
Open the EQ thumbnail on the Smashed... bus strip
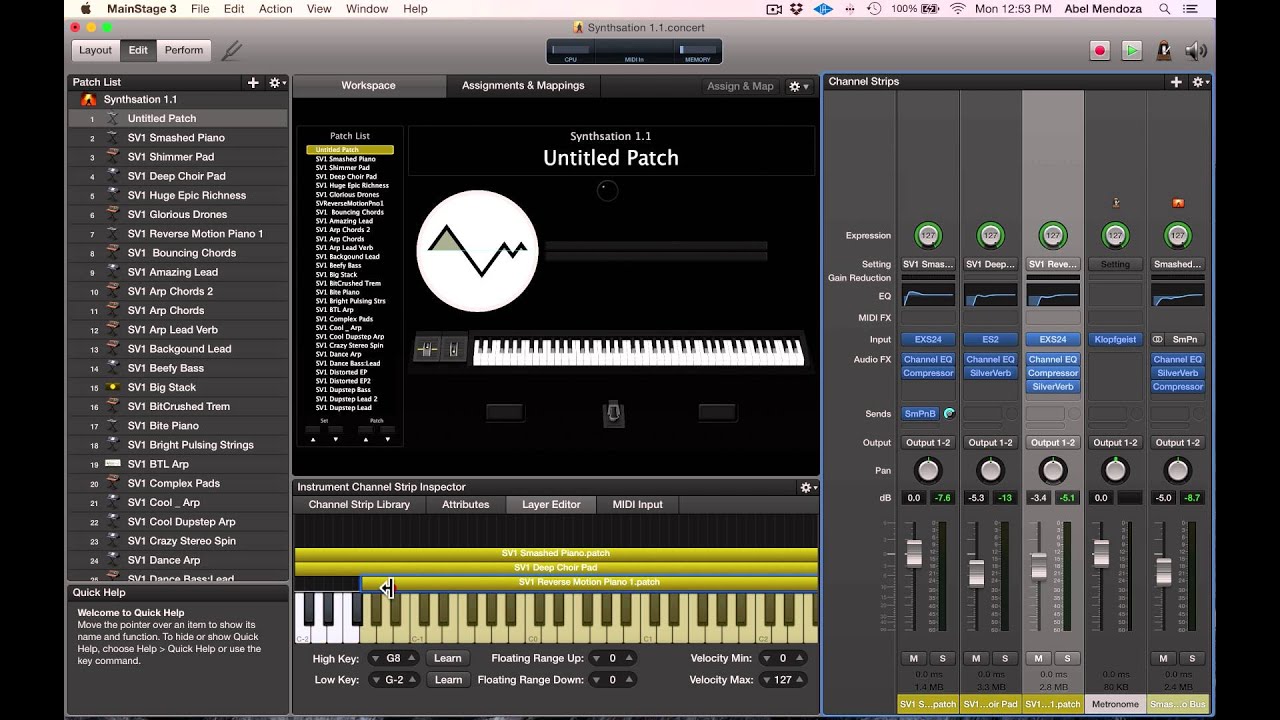pos(1178,295)
